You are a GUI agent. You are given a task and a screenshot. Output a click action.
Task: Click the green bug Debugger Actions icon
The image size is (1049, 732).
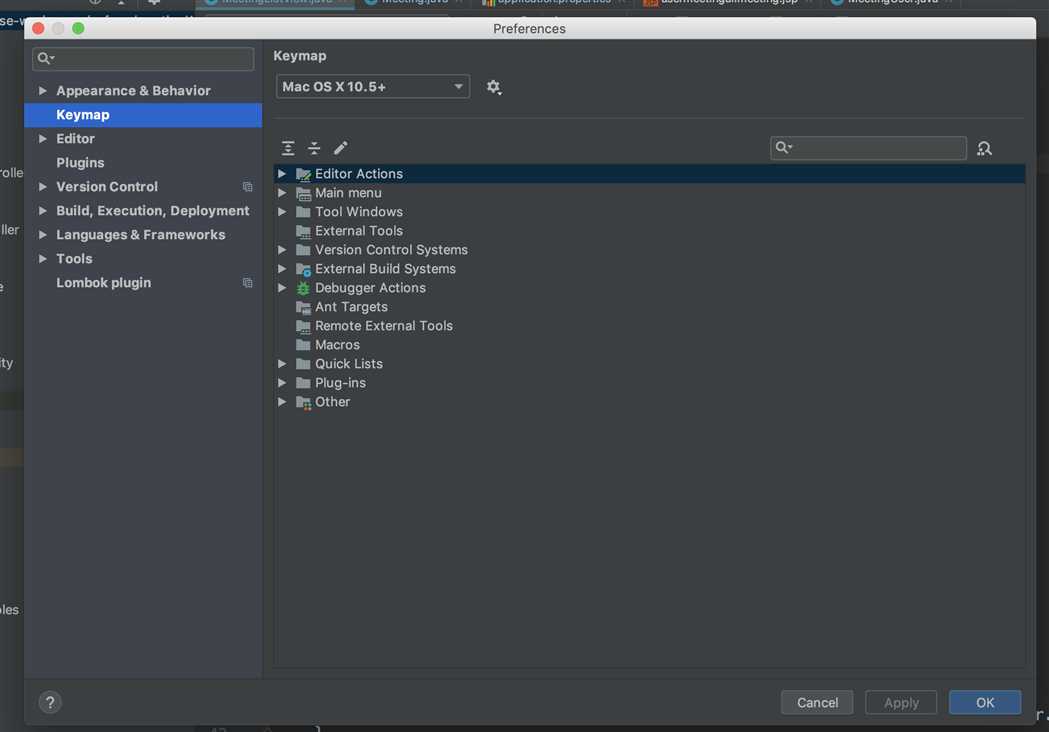(x=303, y=288)
